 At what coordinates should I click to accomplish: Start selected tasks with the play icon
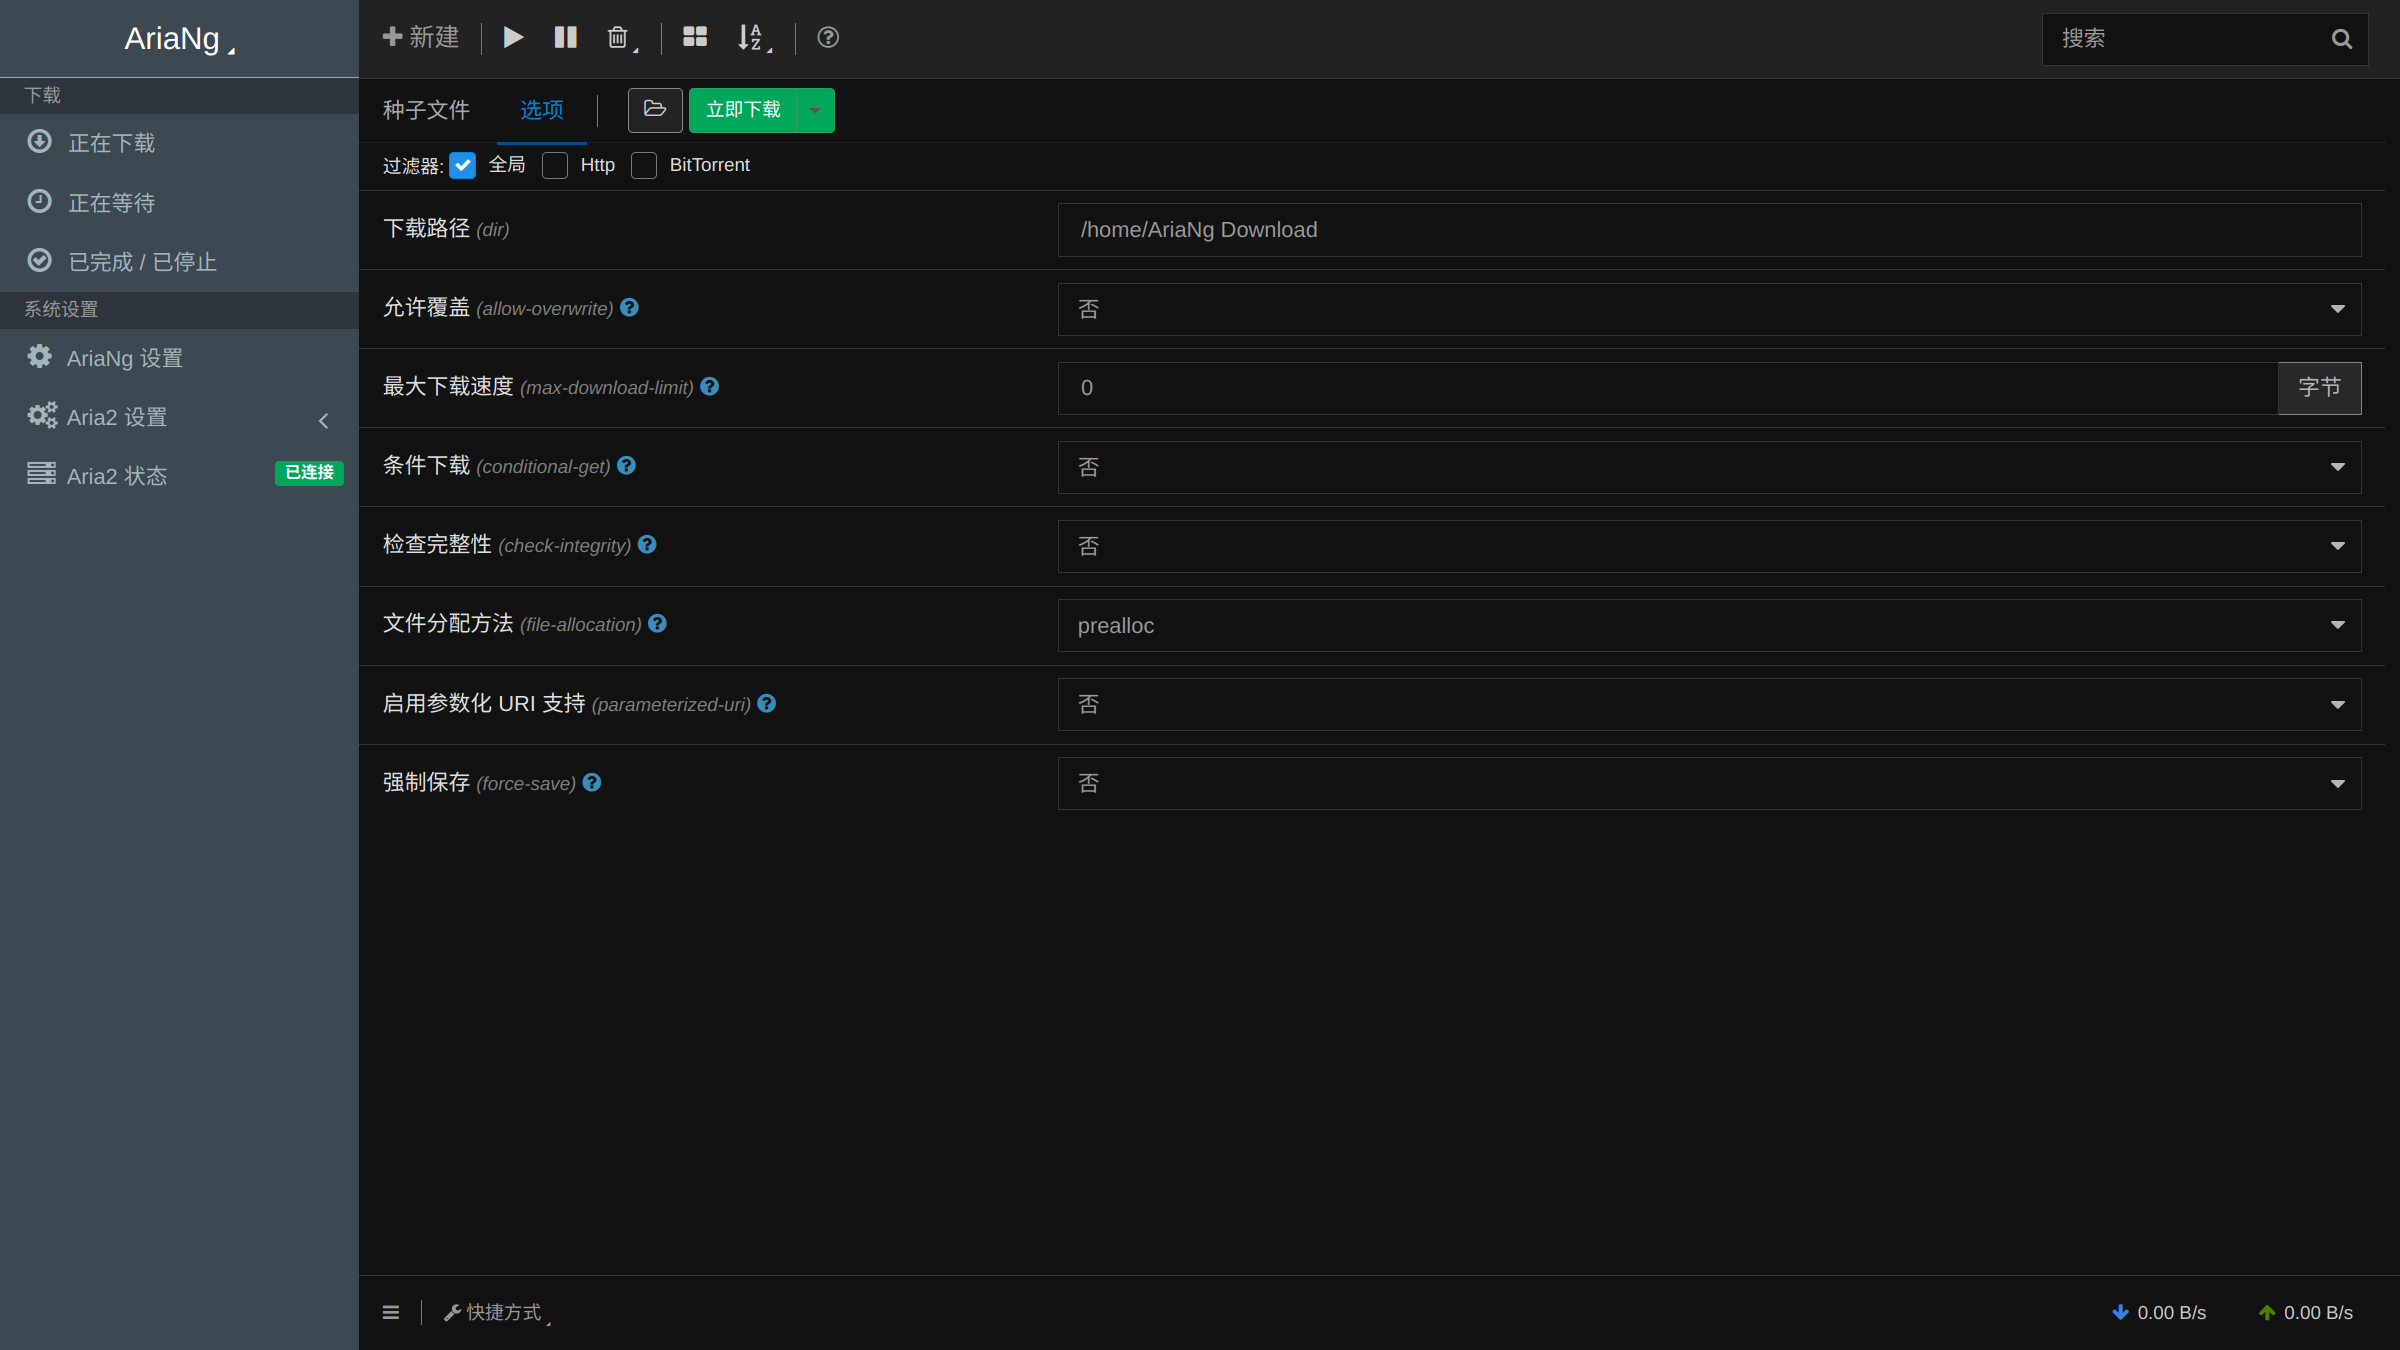[x=513, y=38]
